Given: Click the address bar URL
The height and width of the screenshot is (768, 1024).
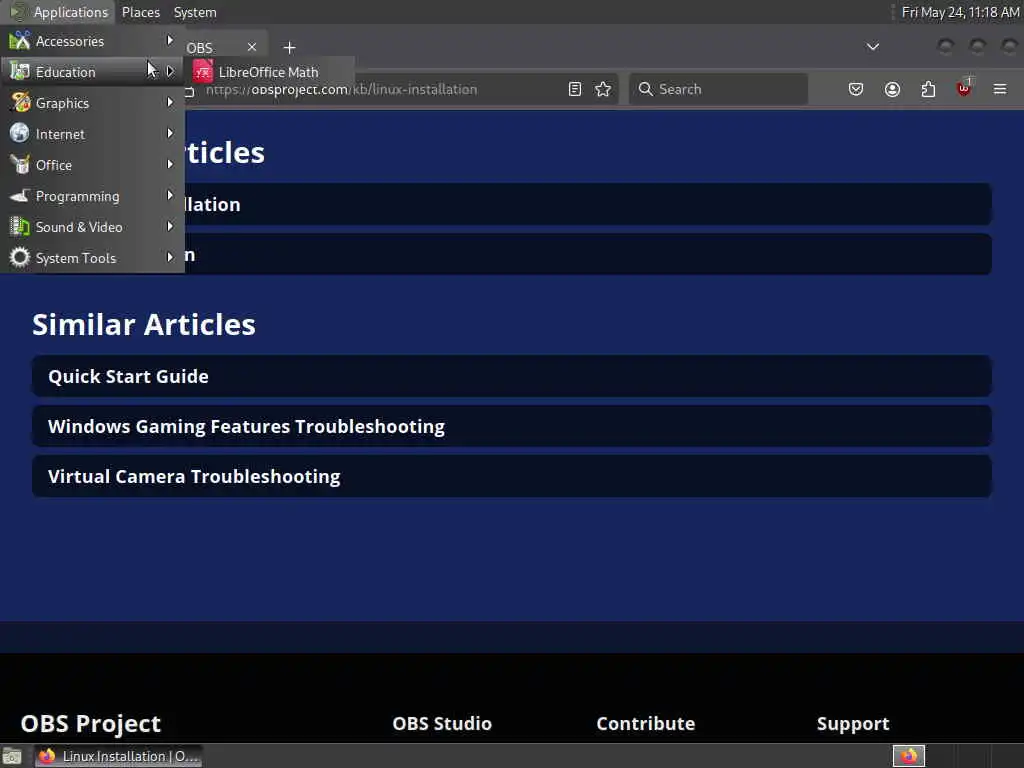Looking at the screenshot, I should [x=341, y=89].
